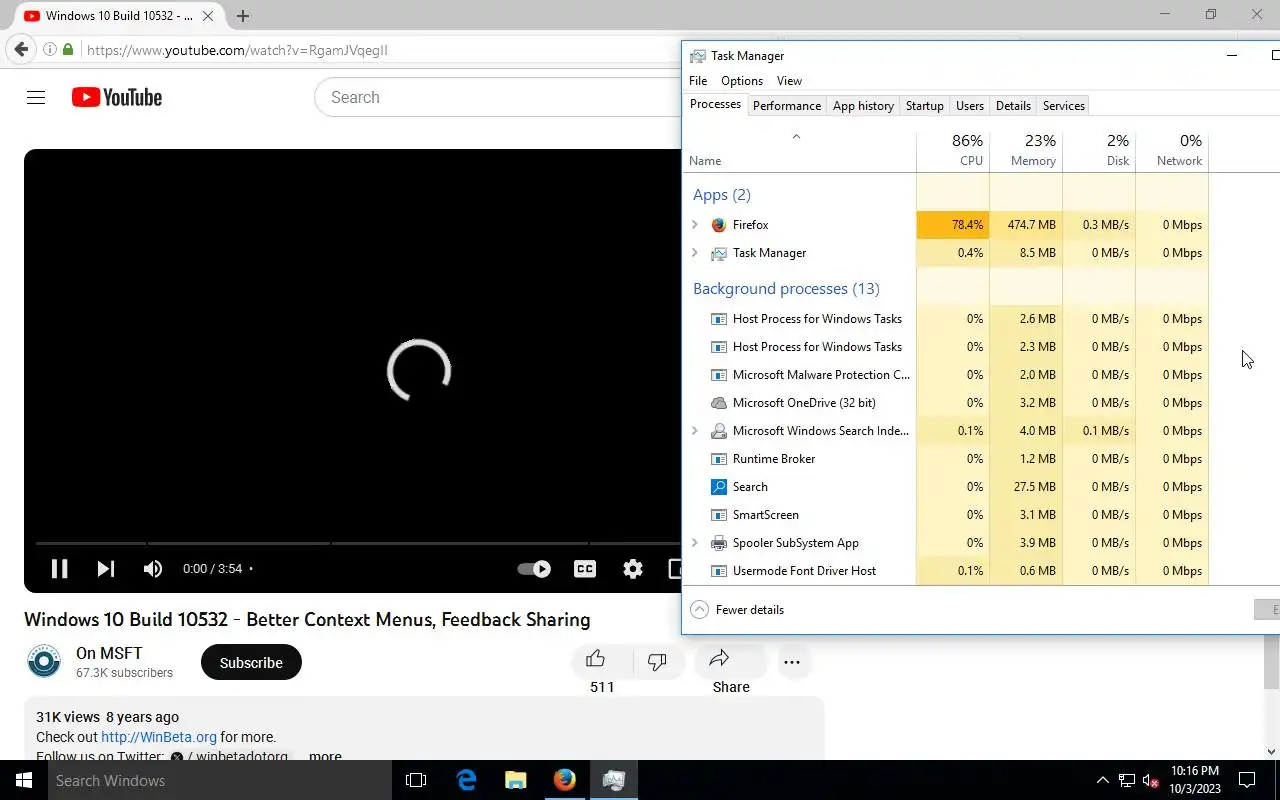
Task: Pause the YouTube video
Action: coord(60,569)
